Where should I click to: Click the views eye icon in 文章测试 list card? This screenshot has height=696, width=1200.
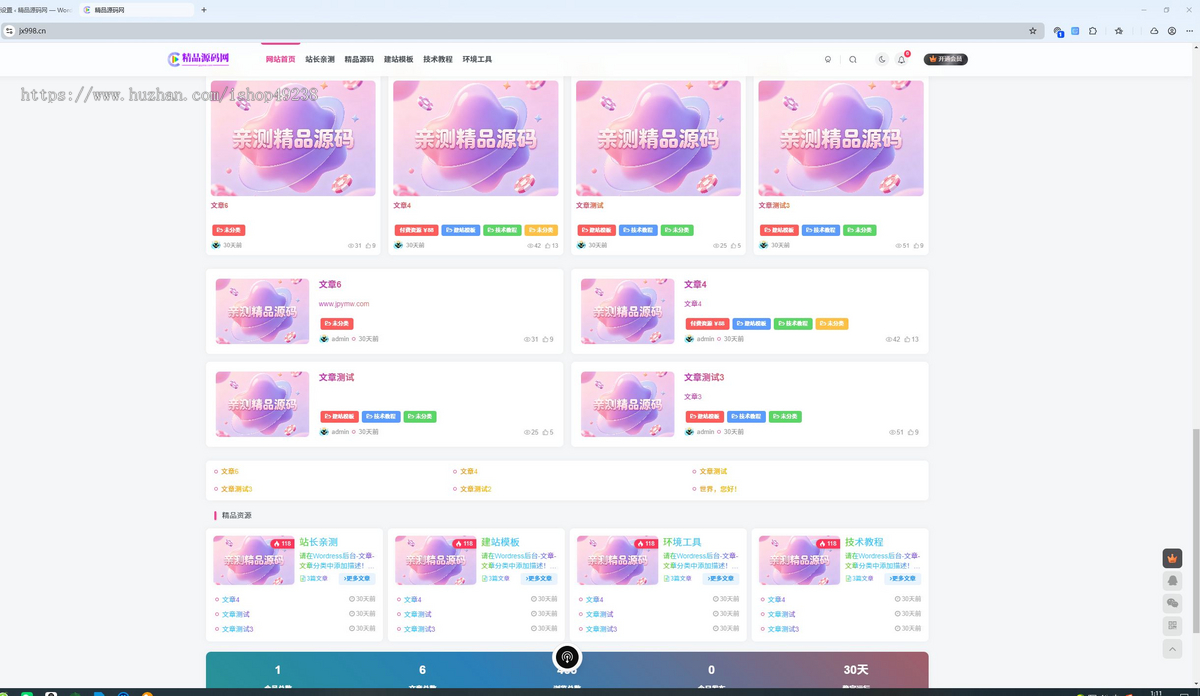pos(527,432)
